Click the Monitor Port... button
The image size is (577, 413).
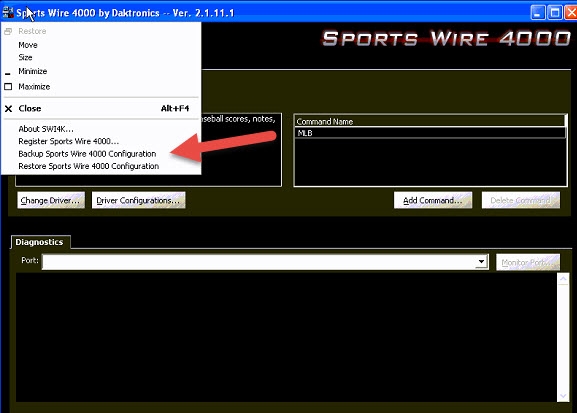tap(528, 262)
